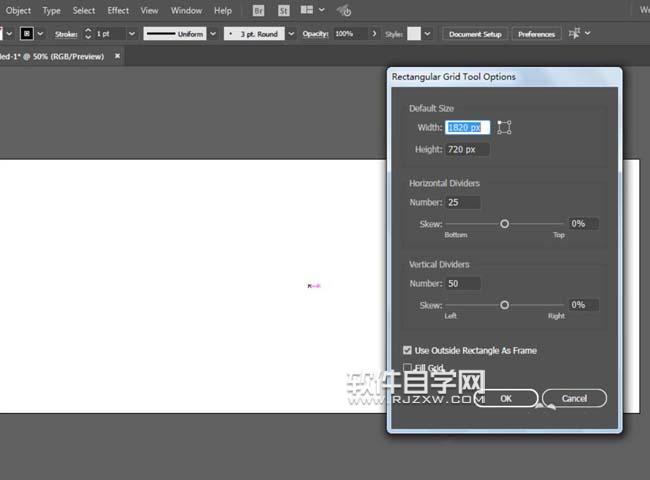The width and height of the screenshot is (650, 480).
Task: Click the align options icon after Preferences
Action: coord(577,33)
